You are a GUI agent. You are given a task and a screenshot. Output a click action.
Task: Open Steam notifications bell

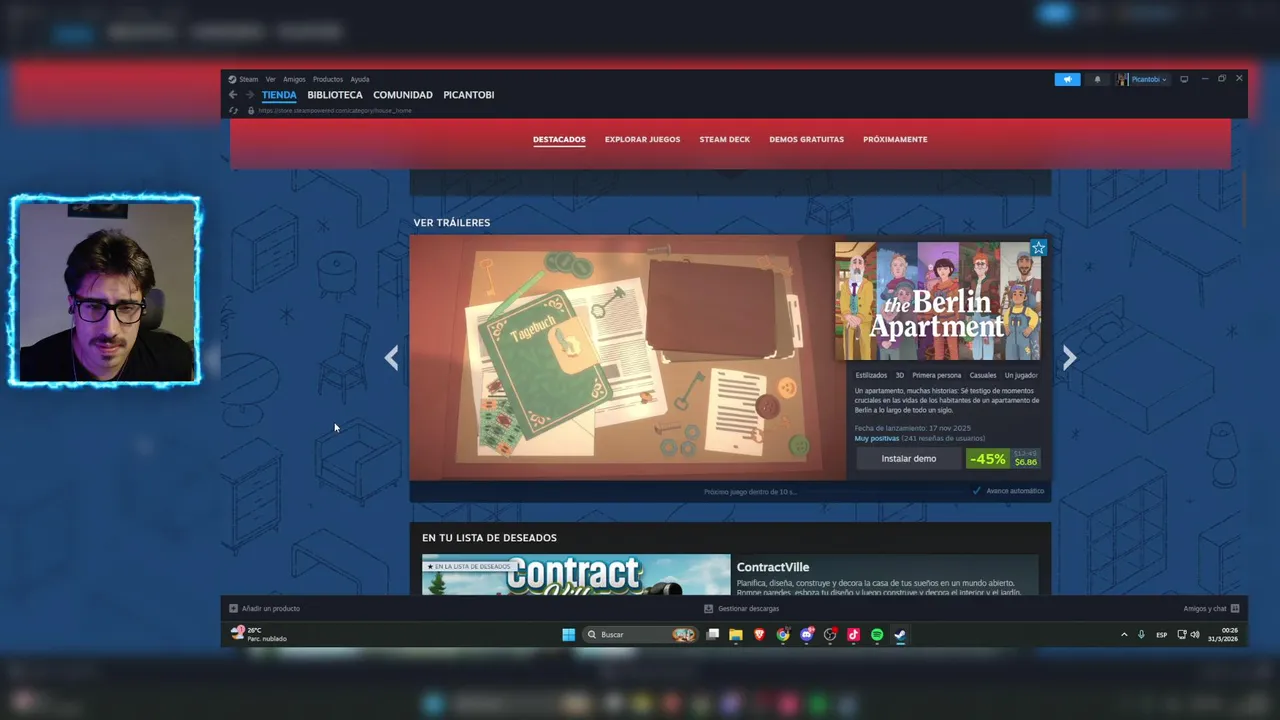(x=1097, y=79)
